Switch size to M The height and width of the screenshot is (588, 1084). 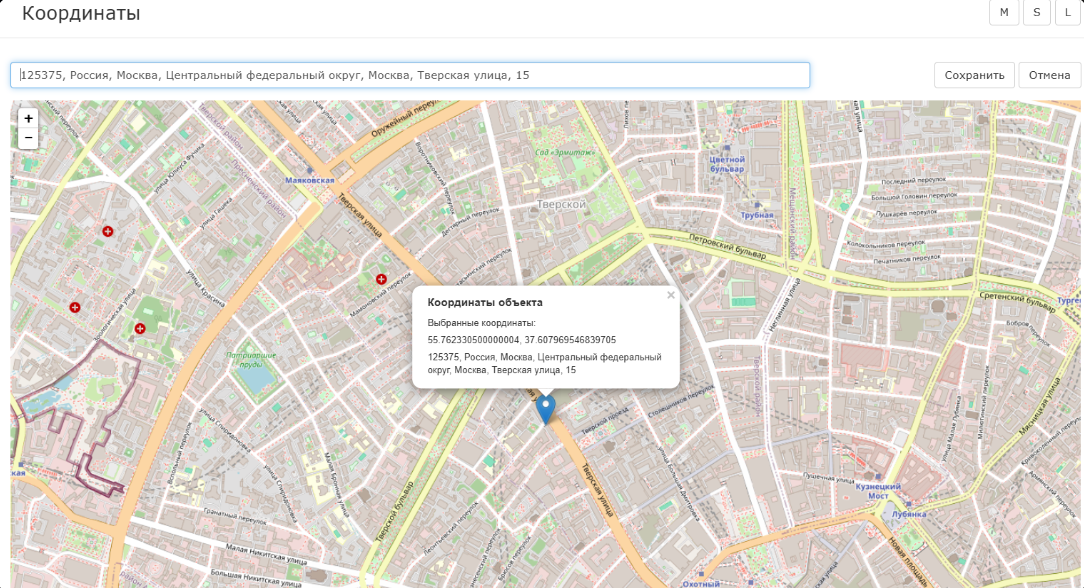click(x=1003, y=12)
